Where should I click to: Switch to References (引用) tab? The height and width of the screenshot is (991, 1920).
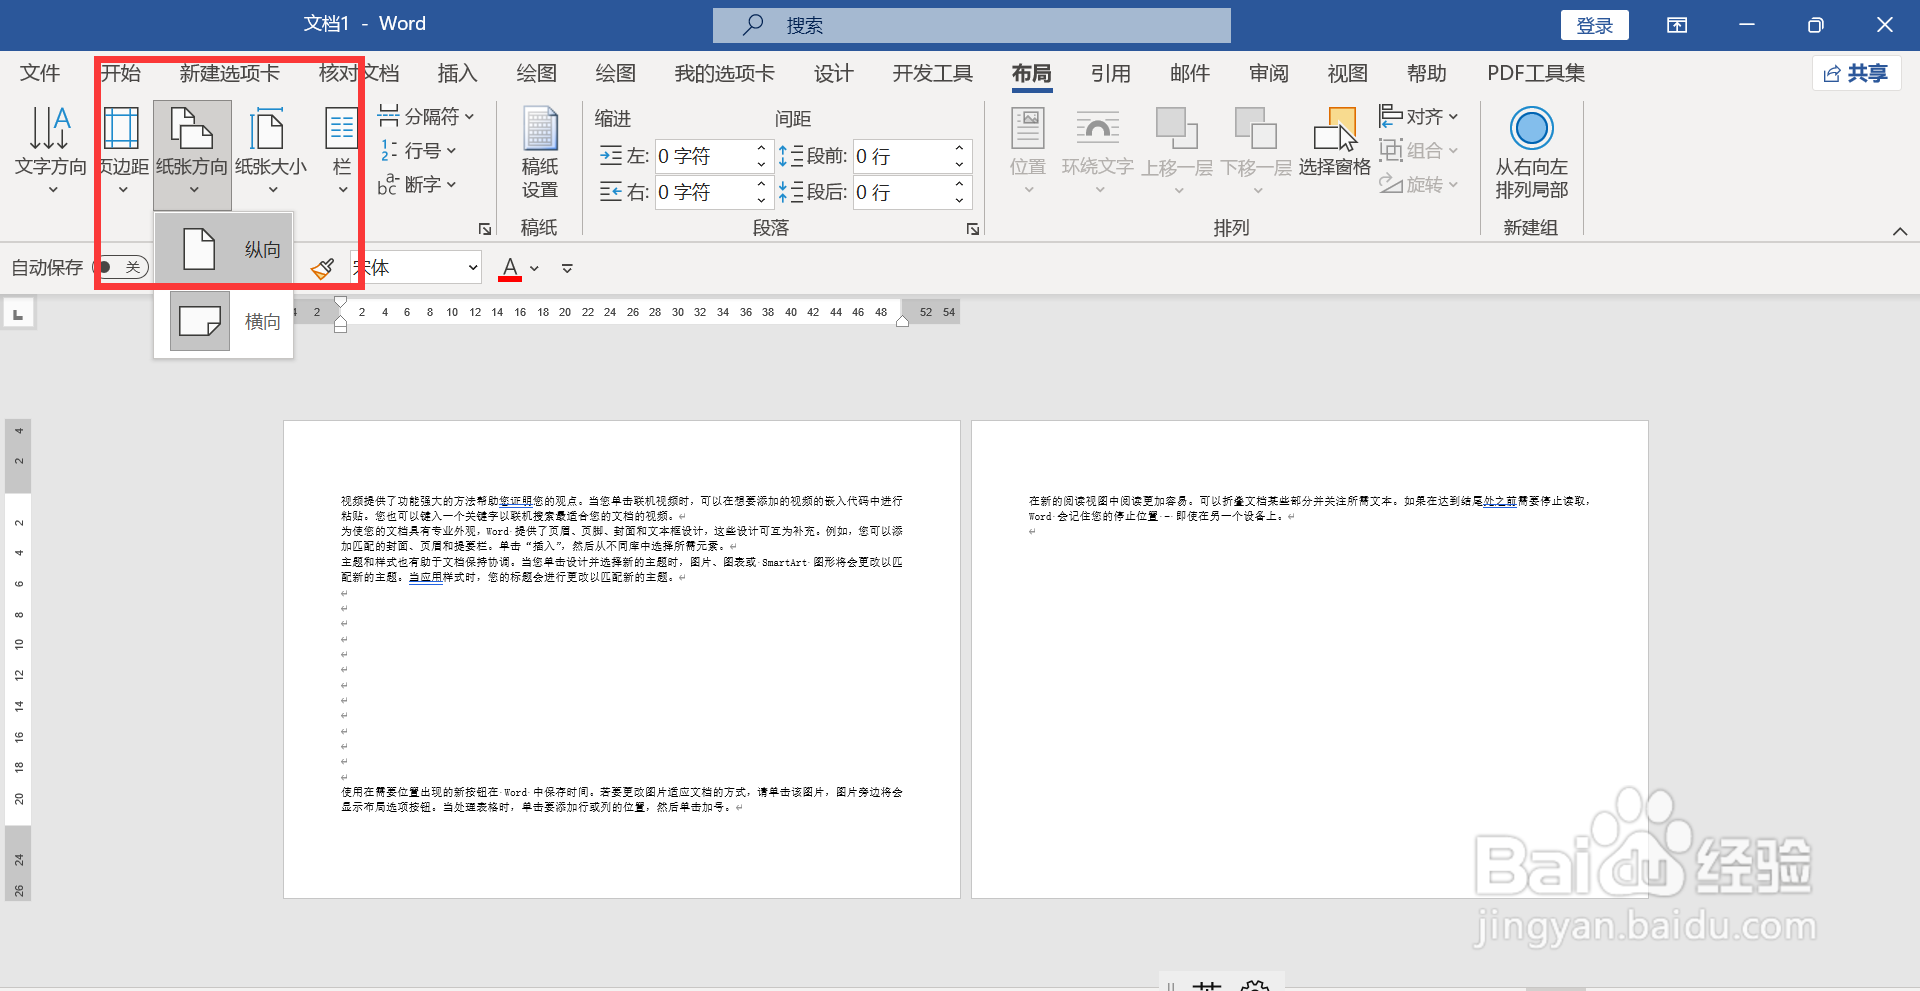1110,73
